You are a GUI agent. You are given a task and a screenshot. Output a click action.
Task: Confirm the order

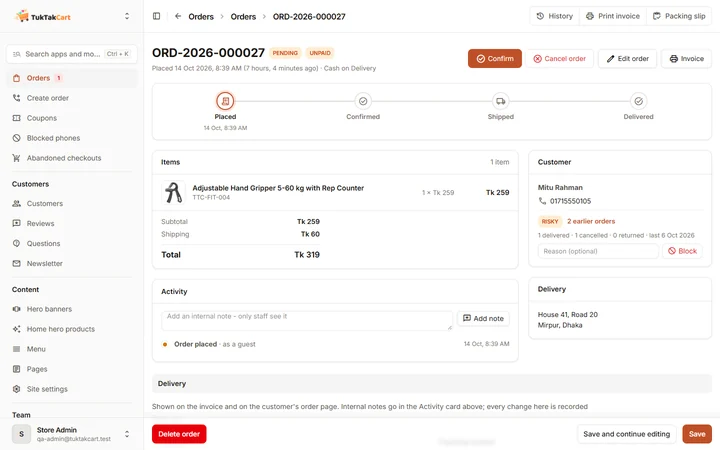495,59
